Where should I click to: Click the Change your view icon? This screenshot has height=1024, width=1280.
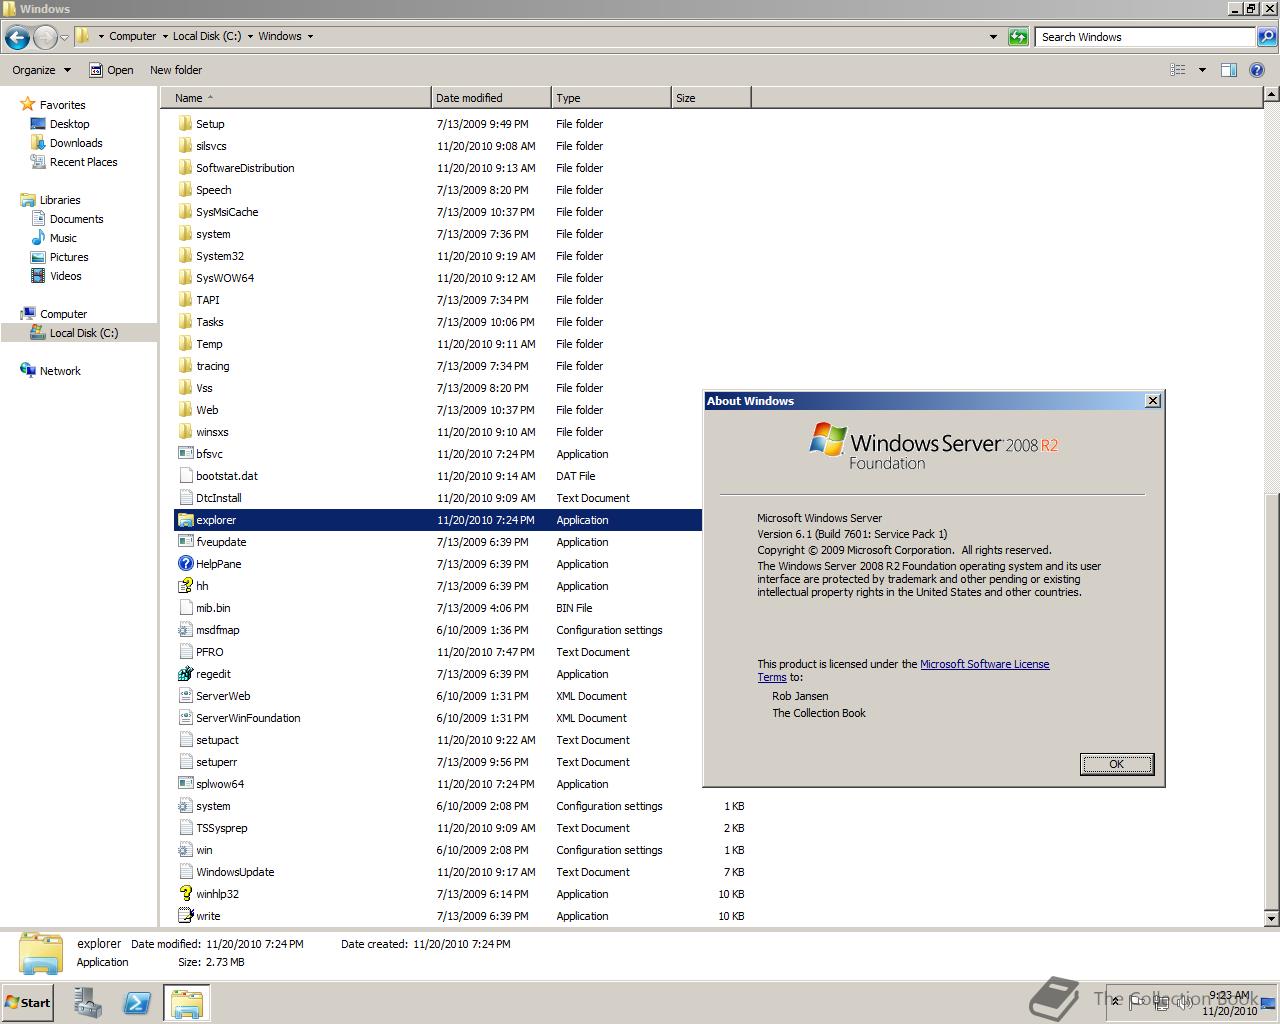(x=1178, y=70)
